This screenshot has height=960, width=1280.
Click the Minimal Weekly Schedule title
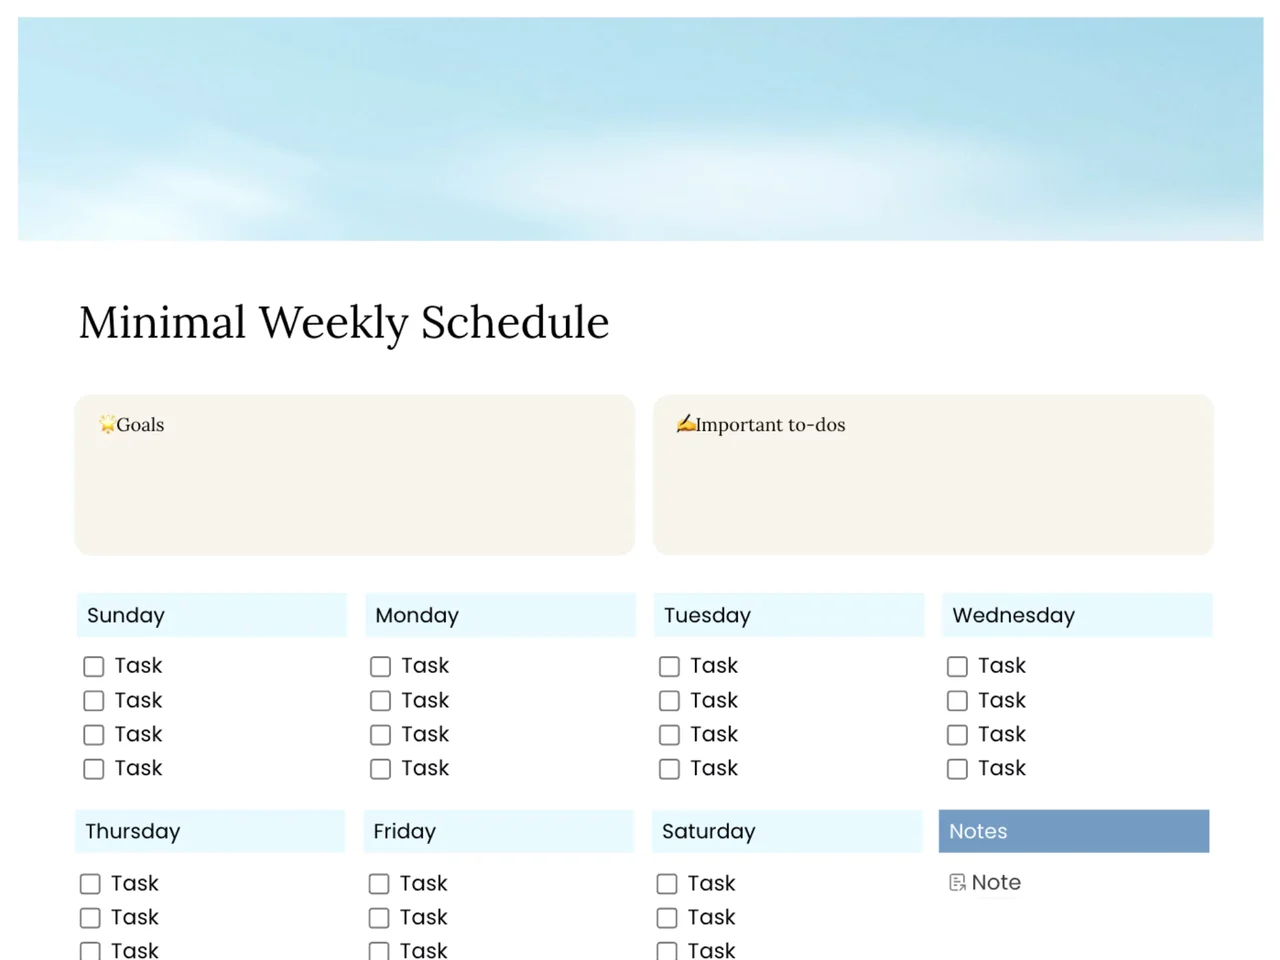pos(344,322)
